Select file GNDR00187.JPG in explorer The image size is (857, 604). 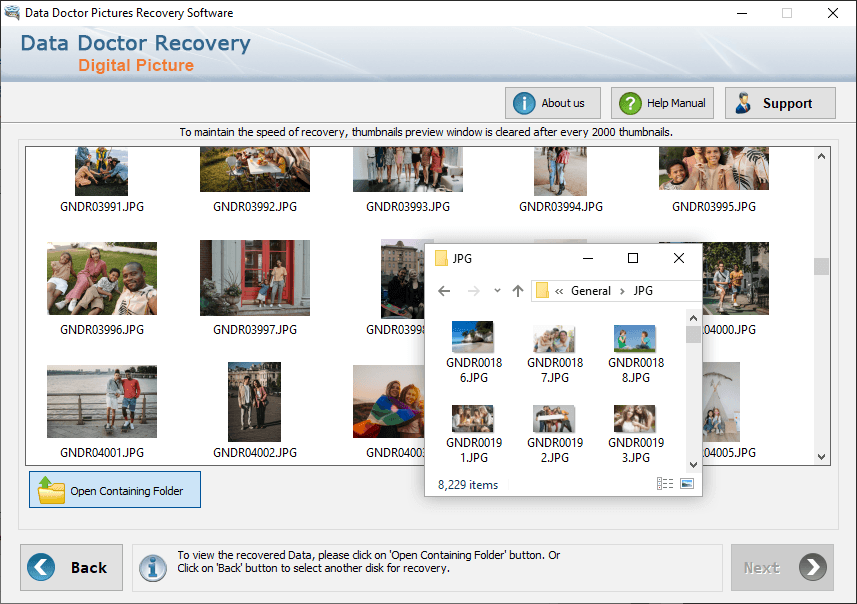coord(555,353)
